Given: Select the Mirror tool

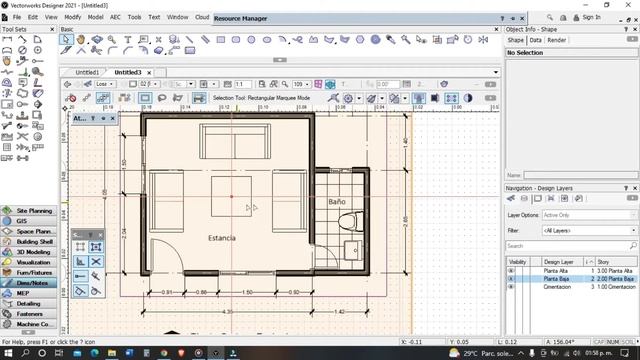Looking at the screenshot, I should (x=483, y=40).
